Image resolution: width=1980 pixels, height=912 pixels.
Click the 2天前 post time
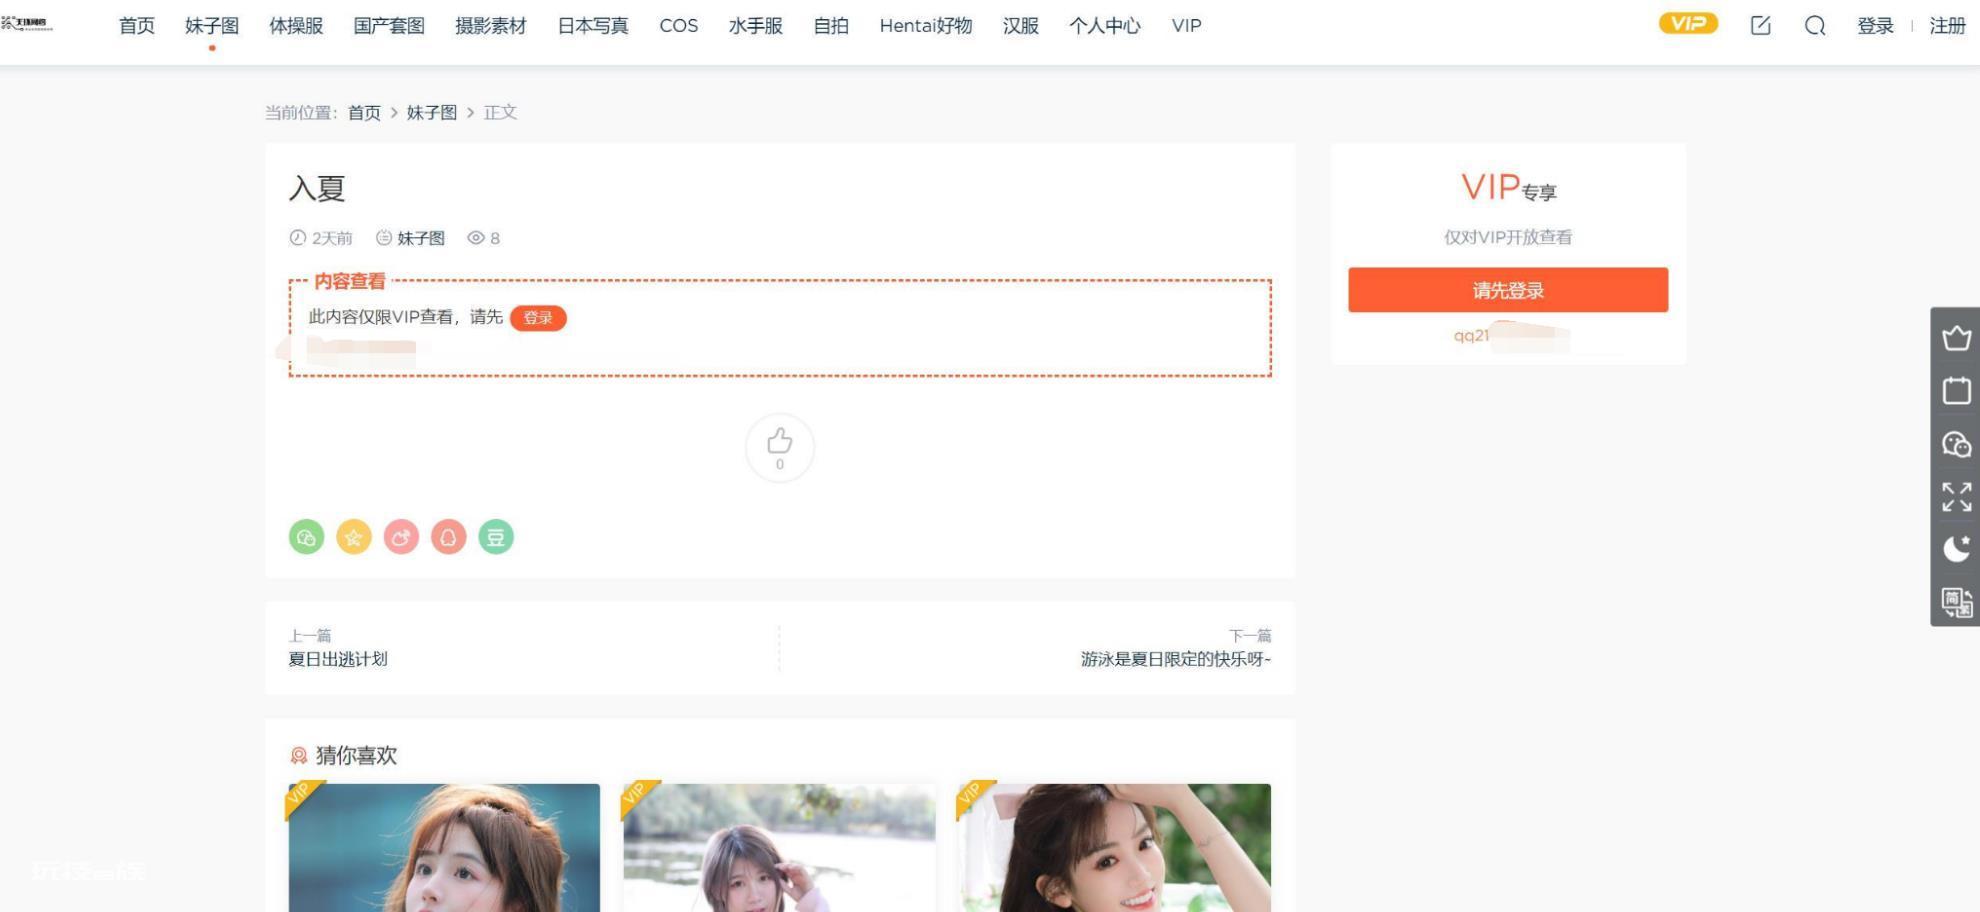[x=321, y=238]
